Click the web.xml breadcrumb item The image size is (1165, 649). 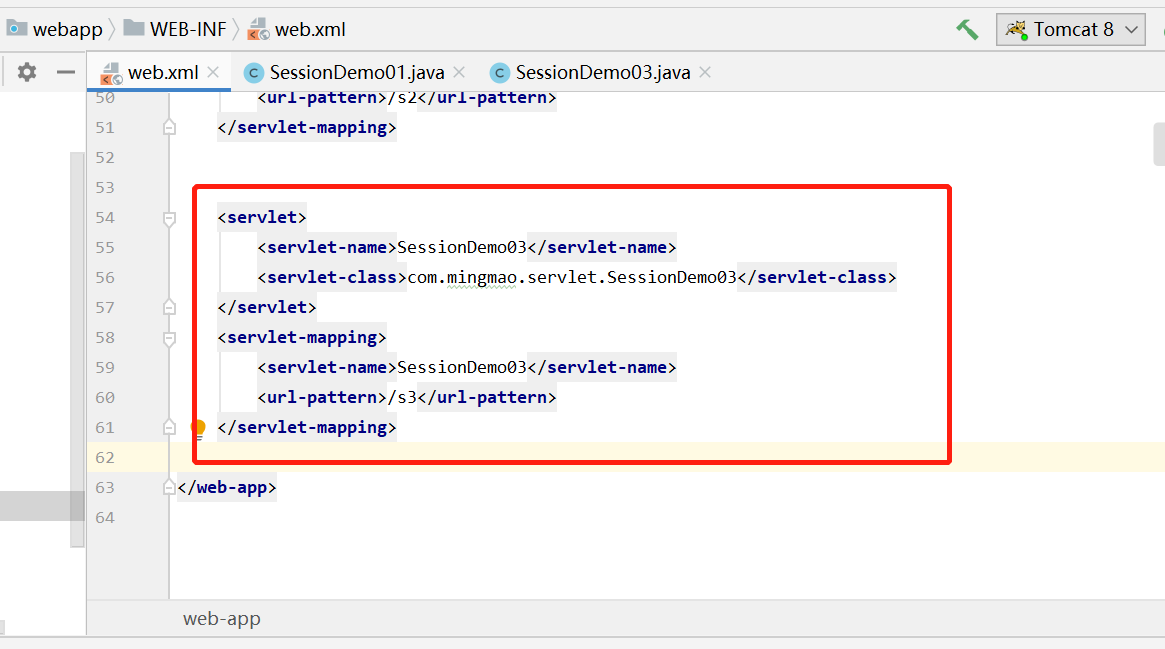[297, 29]
